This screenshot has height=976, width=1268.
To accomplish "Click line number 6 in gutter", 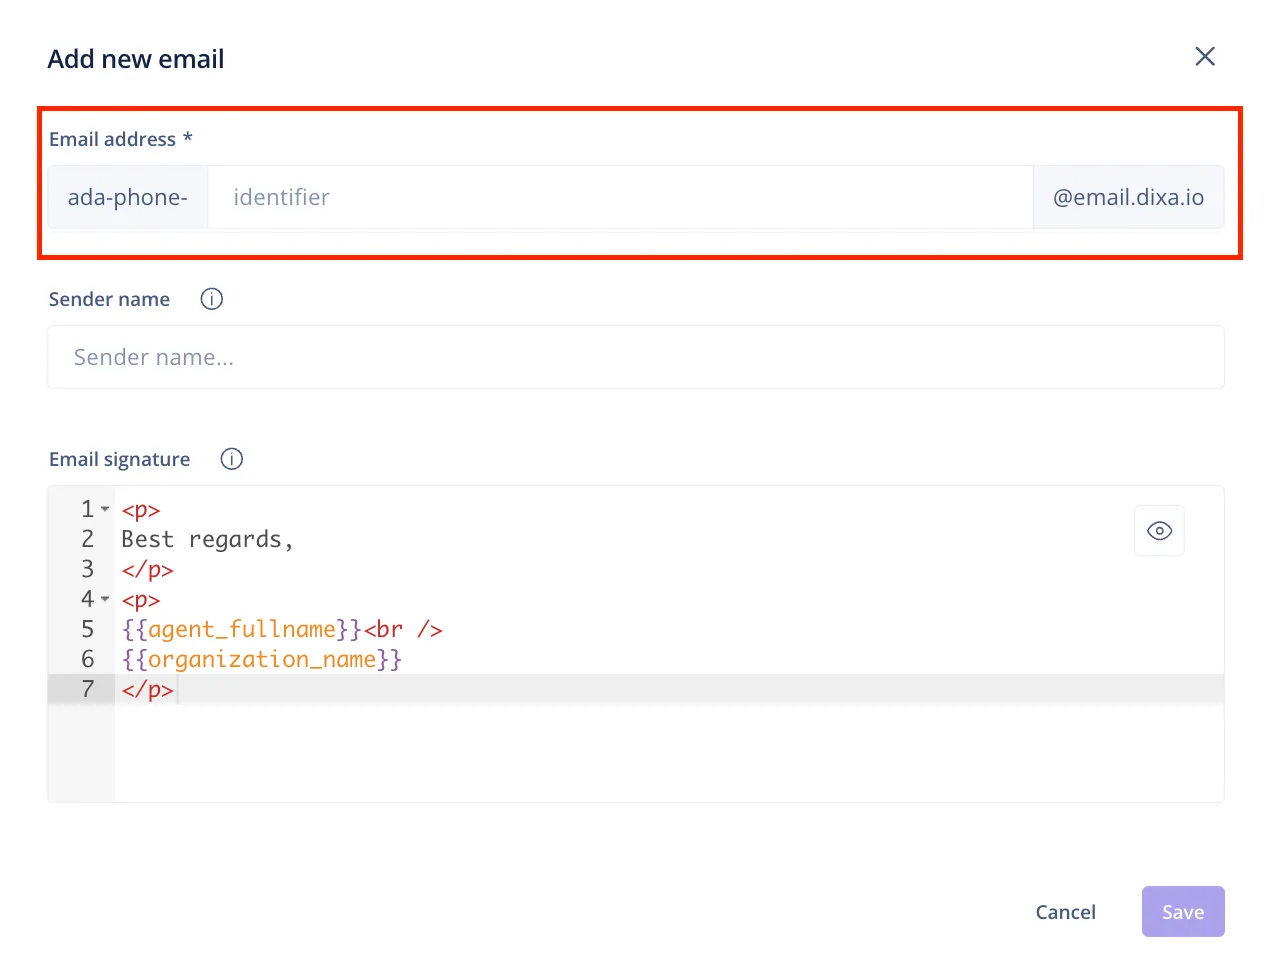I will click(x=88, y=659).
